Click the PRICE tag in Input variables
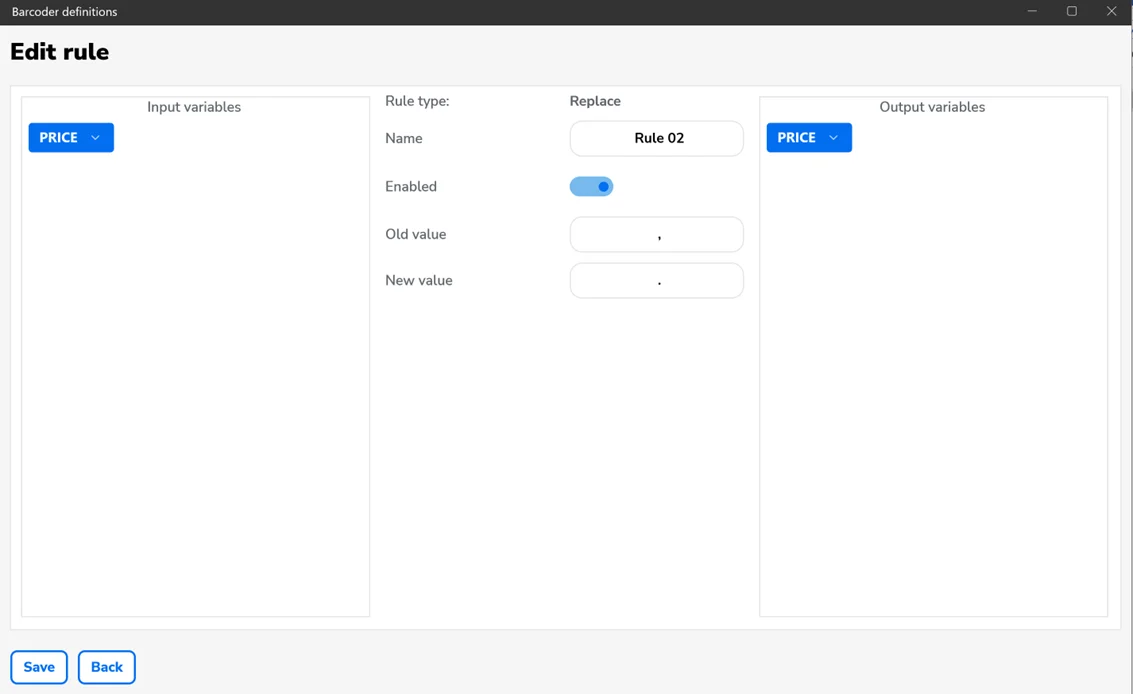The height and width of the screenshot is (694, 1133). click(x=59, y=138)
